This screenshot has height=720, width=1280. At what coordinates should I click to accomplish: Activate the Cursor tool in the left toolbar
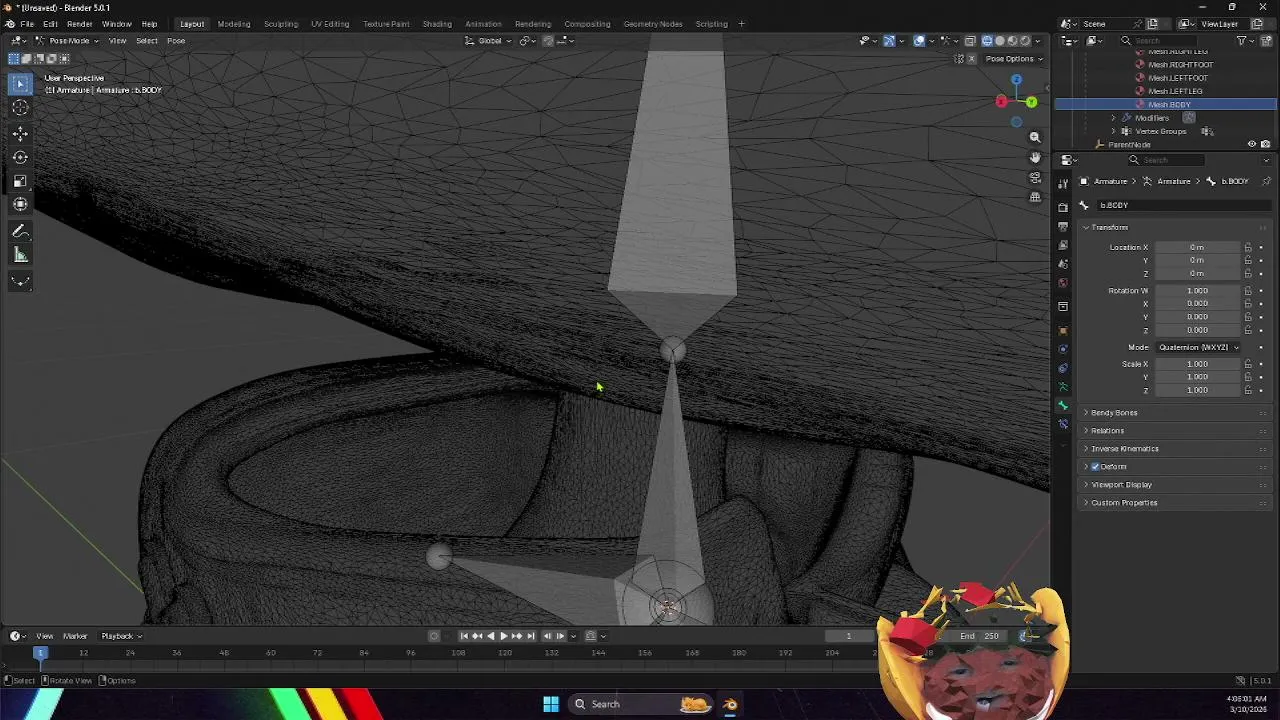(20, 108)
